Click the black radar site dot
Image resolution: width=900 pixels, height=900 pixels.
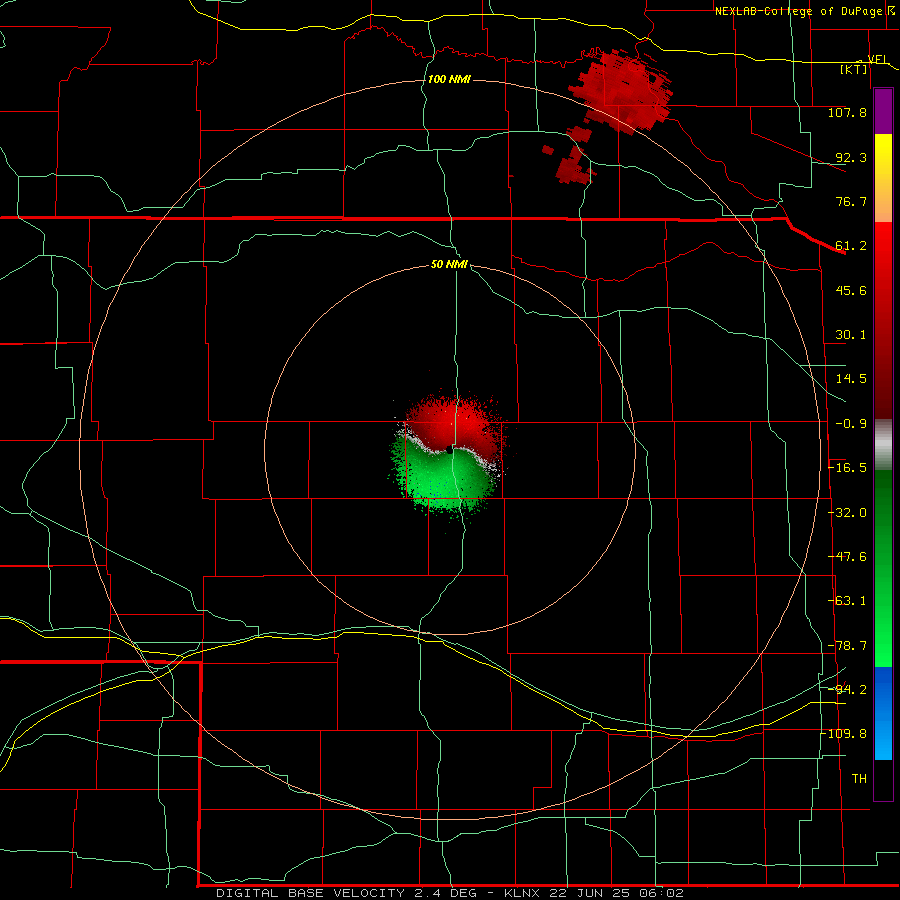coord(450,450)
